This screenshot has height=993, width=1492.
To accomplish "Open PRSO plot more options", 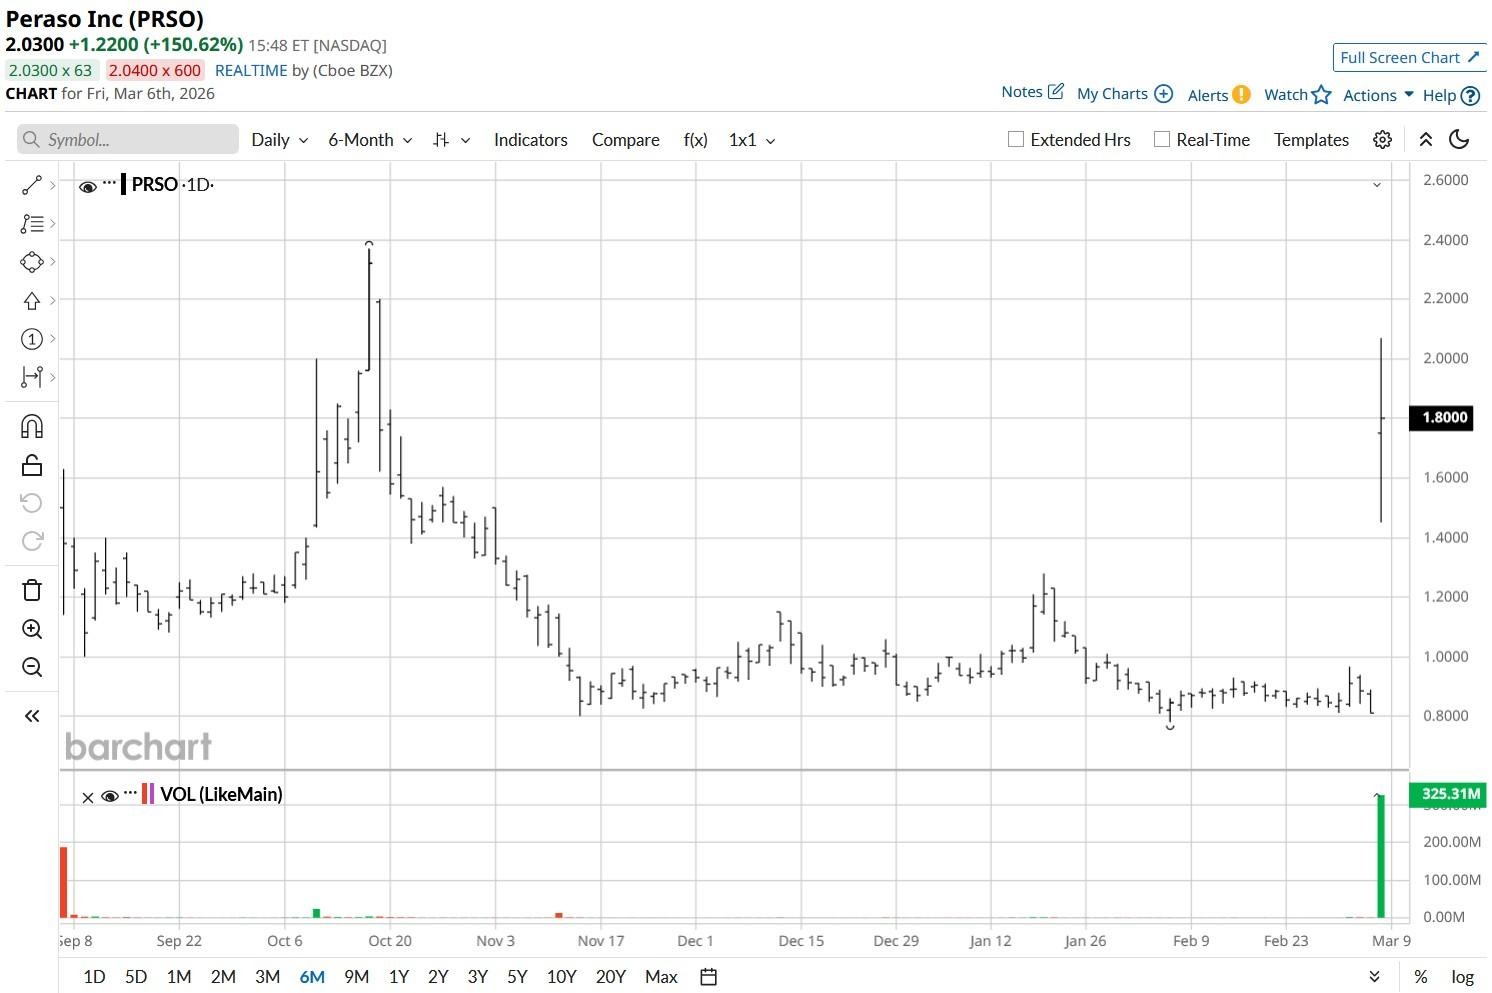I will (109, 183).
